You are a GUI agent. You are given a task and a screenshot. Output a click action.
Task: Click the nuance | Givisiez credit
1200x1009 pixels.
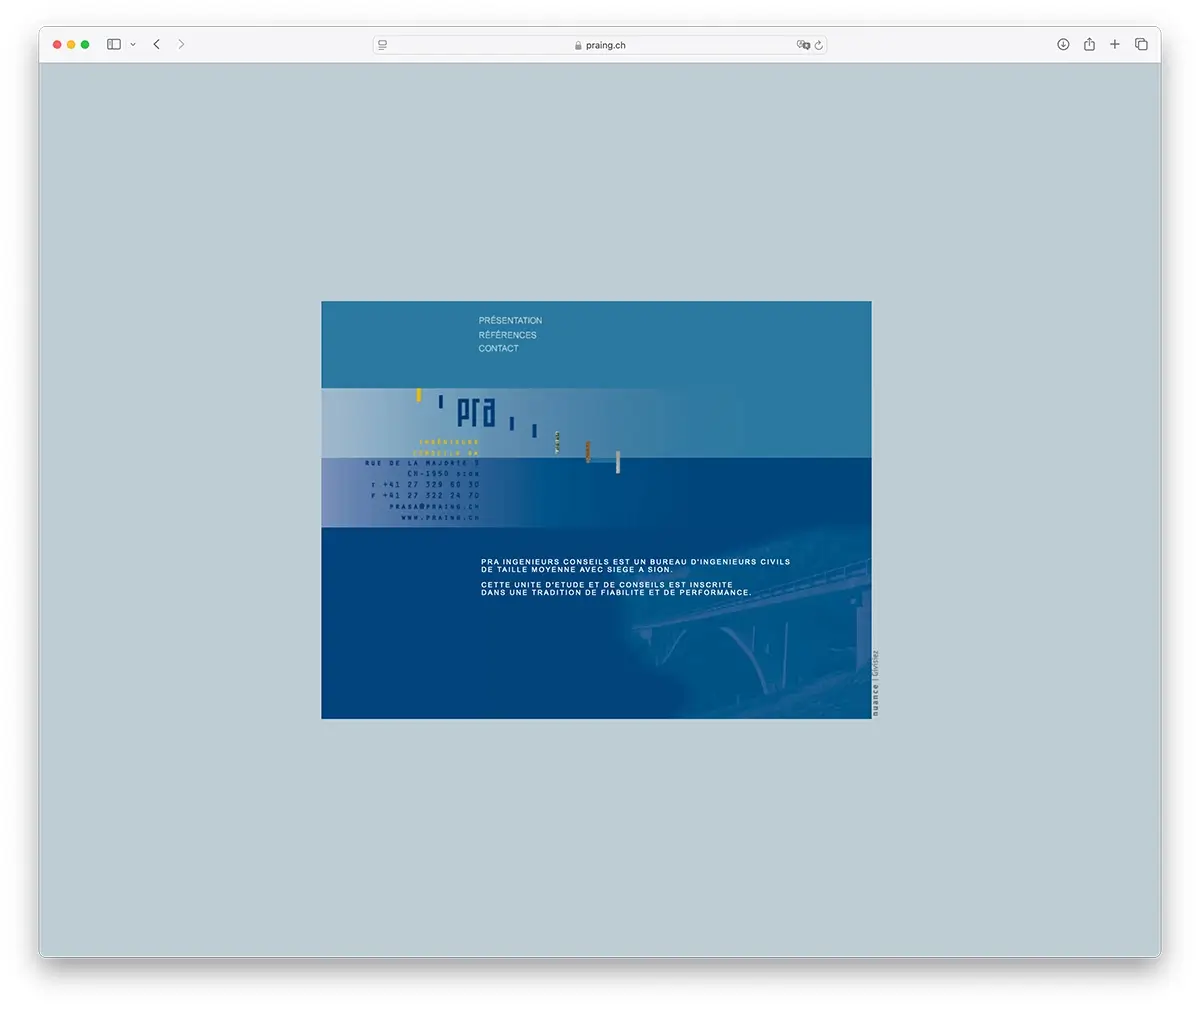pos(875,683)
